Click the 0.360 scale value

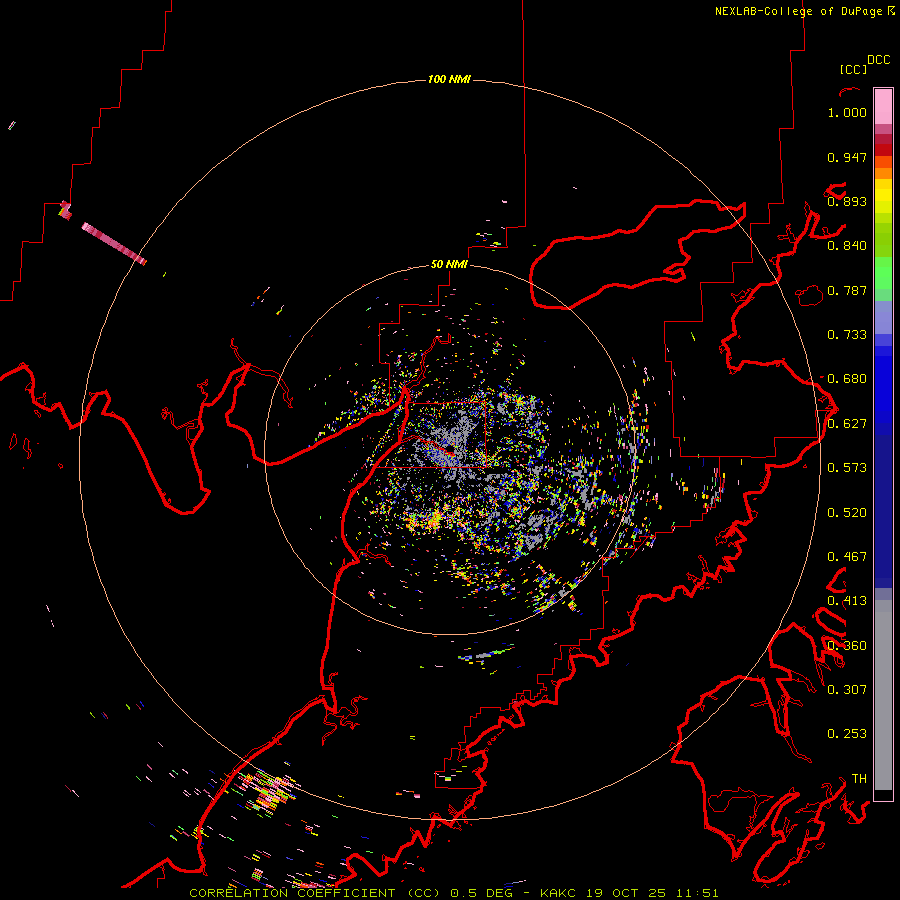coord(847,646)
